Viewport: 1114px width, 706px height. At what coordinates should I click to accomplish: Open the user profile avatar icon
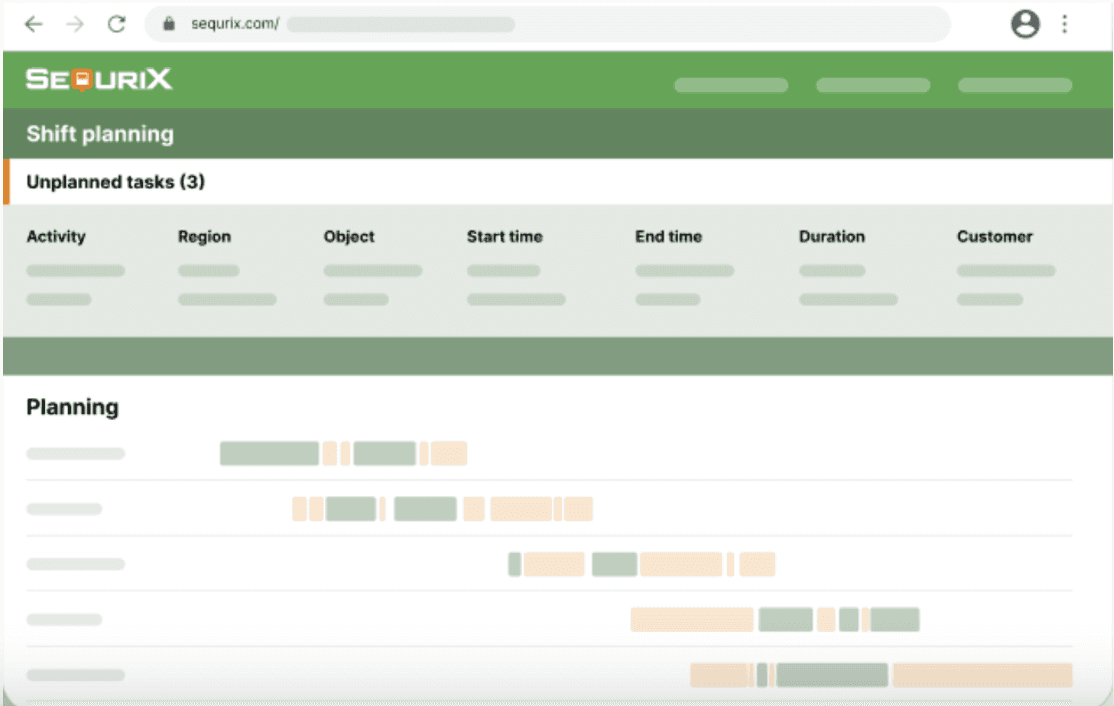click(1024, 24)
